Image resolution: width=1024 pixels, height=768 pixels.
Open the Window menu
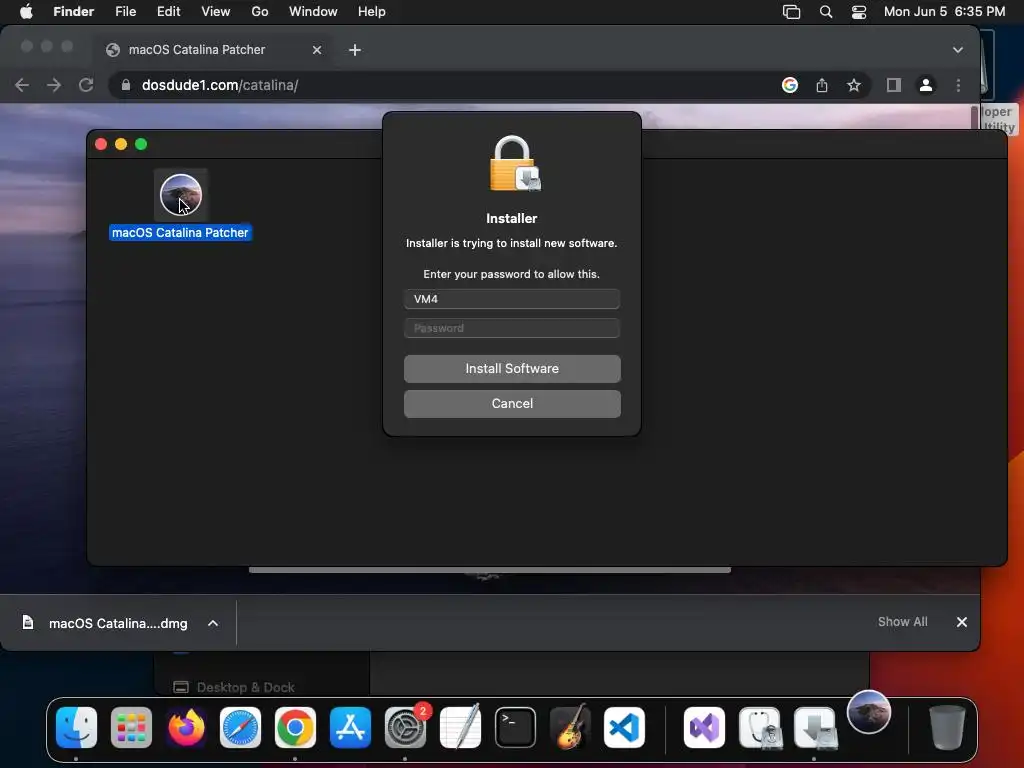pos(313,12)
